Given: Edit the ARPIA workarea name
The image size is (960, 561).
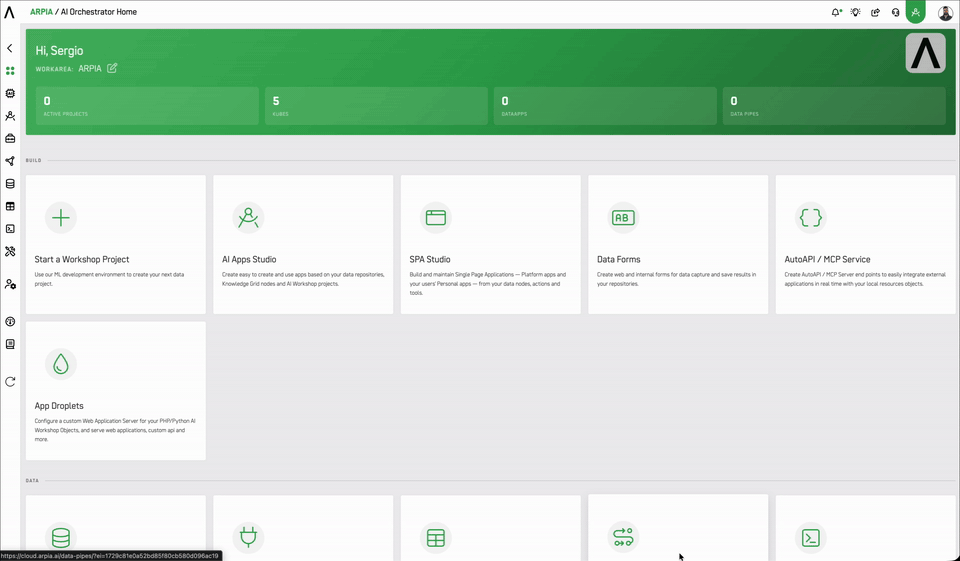Looking at the screenshot, I should pos(112,68).
